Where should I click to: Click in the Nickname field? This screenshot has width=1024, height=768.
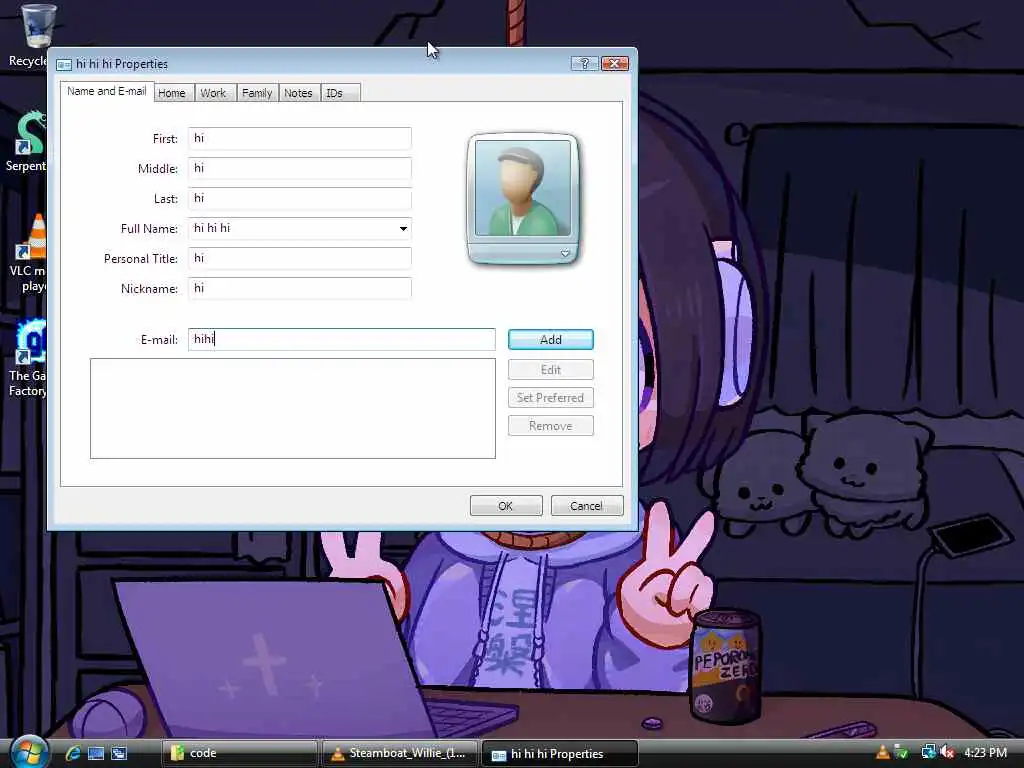(300, 289)
